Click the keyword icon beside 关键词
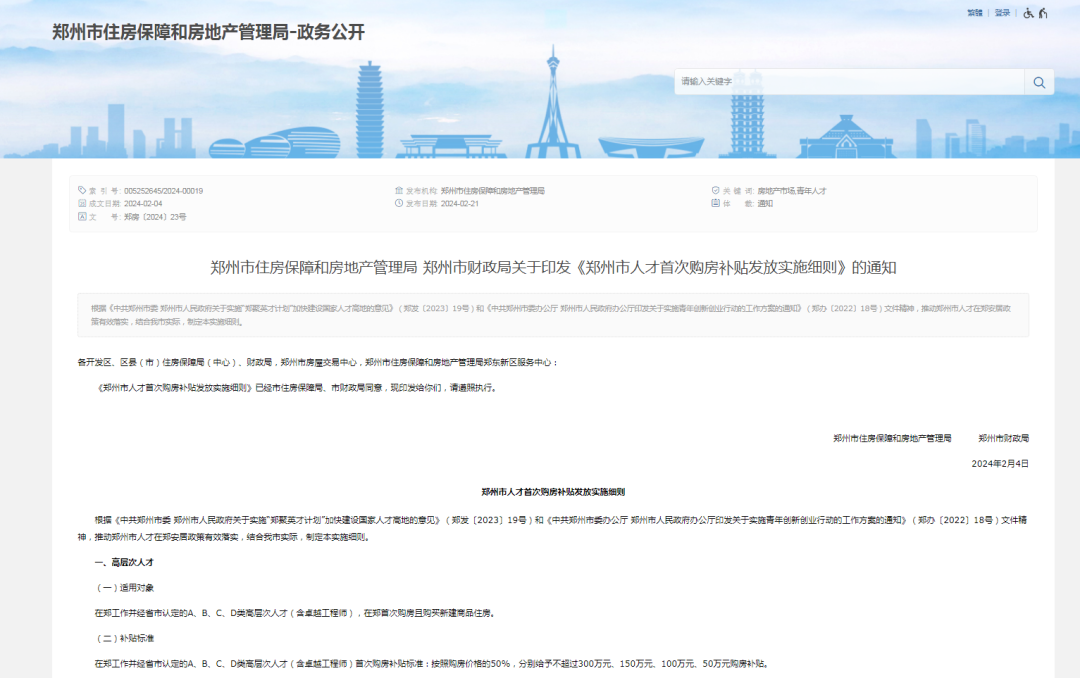This screenshot has height=678, width=1080. (714, 191)
